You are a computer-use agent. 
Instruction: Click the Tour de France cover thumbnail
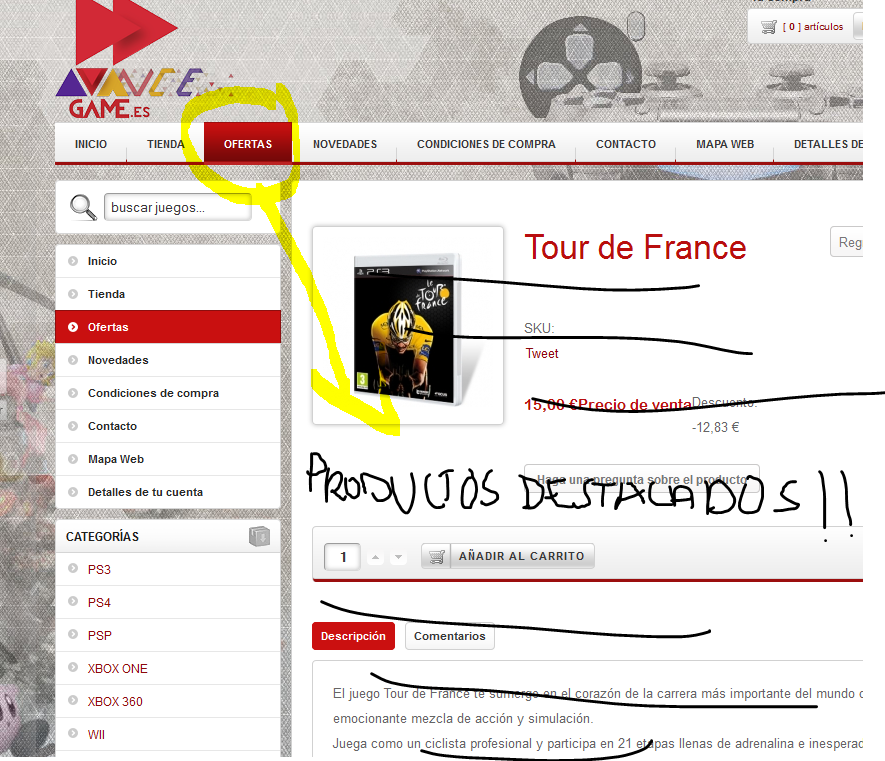pos(408,326)
